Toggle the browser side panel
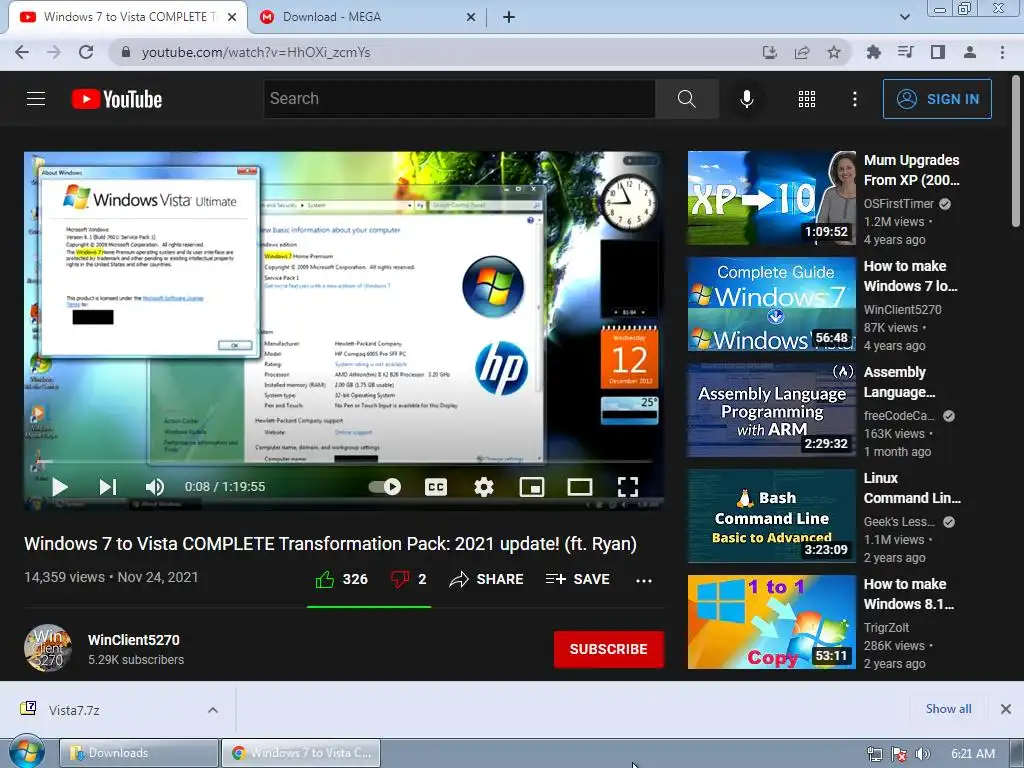This screenshot has width=1024, height=768. coord(937,52)
